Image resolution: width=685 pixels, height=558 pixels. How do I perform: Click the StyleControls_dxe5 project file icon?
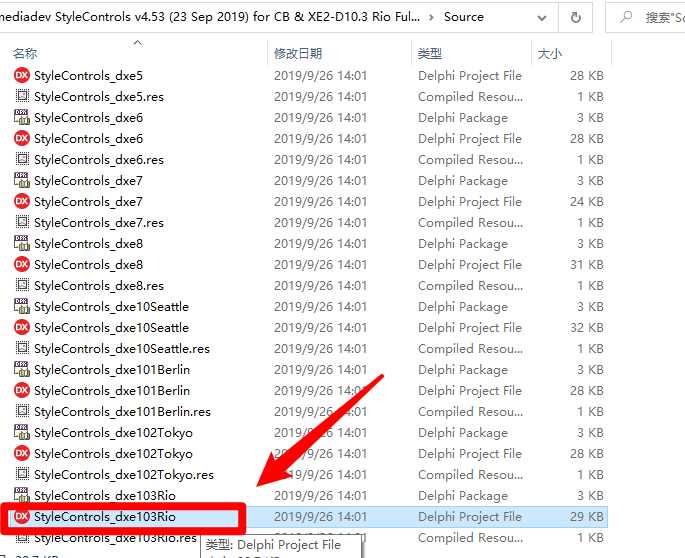(x=22, y=76)
